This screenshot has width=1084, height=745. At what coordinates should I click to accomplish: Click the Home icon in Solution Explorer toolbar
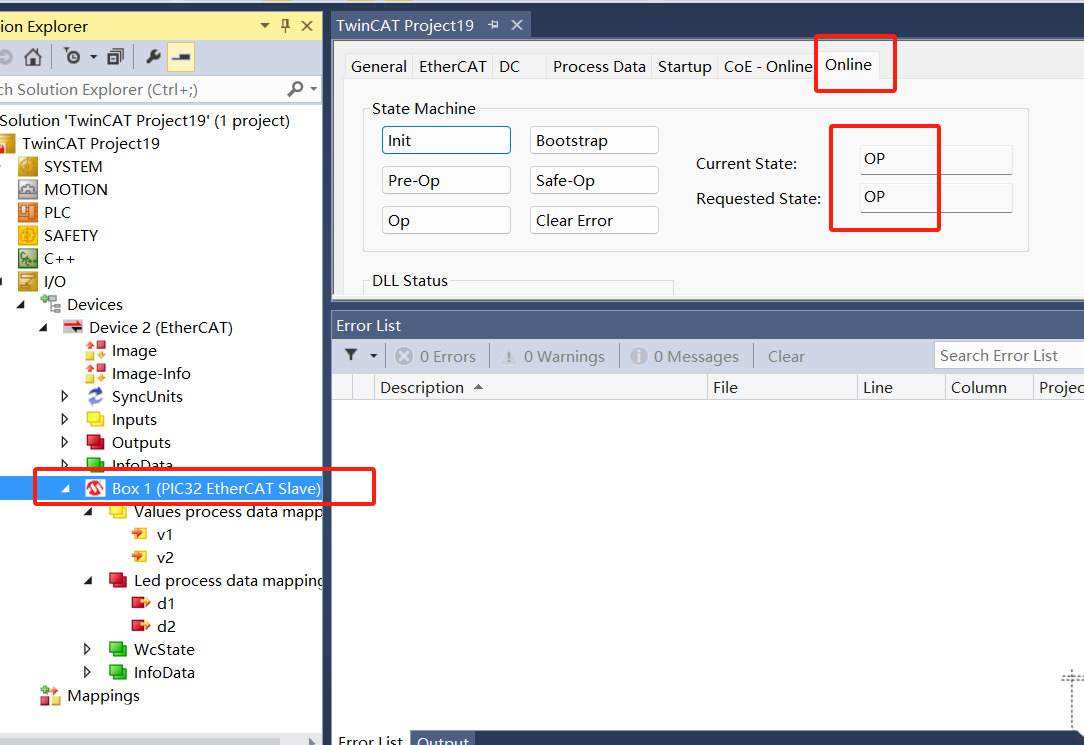pyautogui.click(x=32, y=57)
